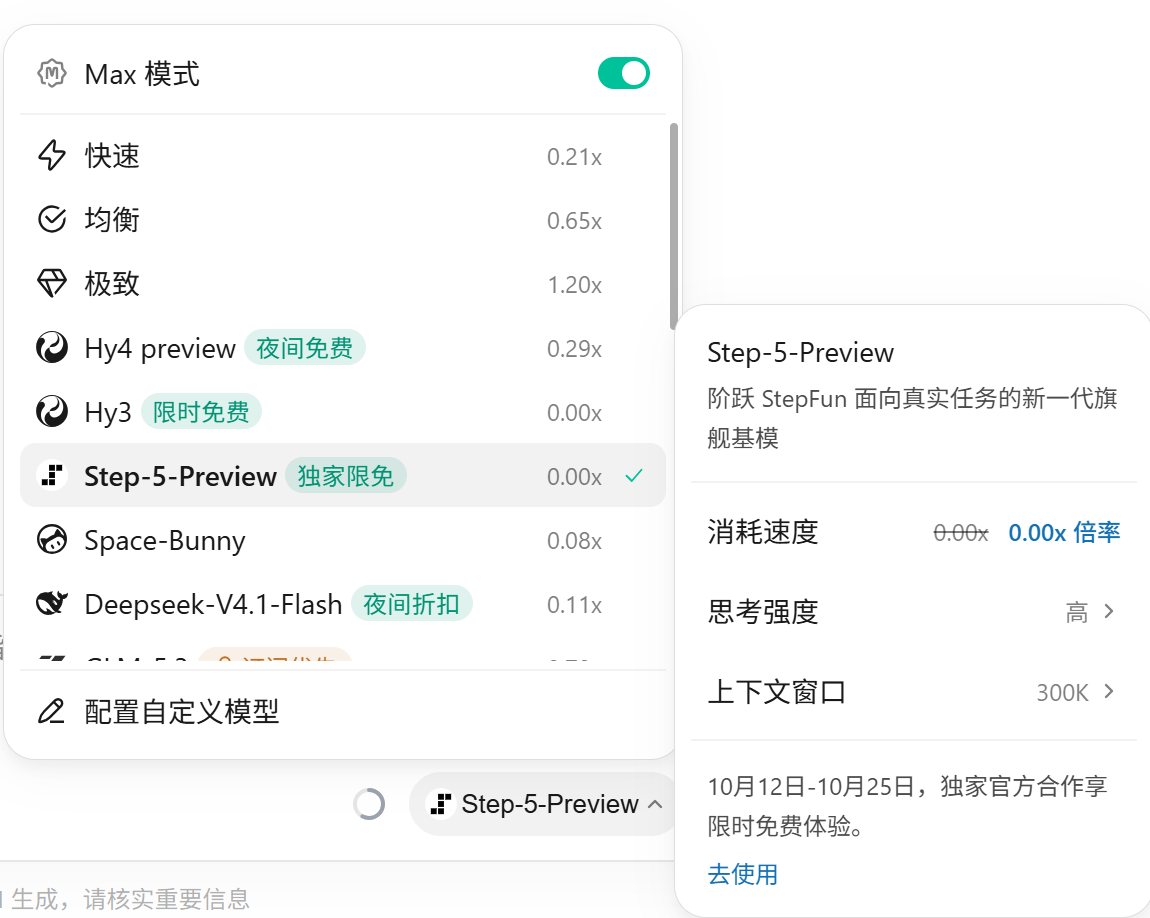Click the 0.21x rate value
The height and width of the screenshot is (918, 1150).
pyautogui.click(x=574, y=157)
